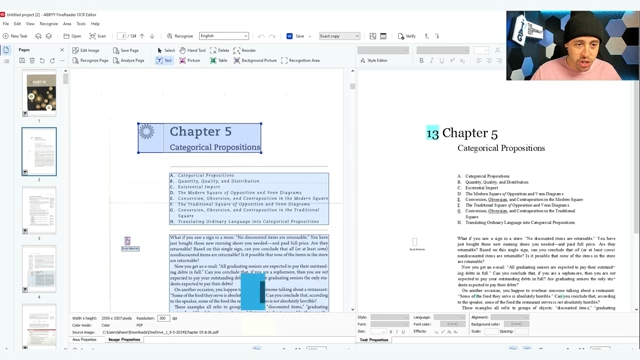Align text left

479,60
